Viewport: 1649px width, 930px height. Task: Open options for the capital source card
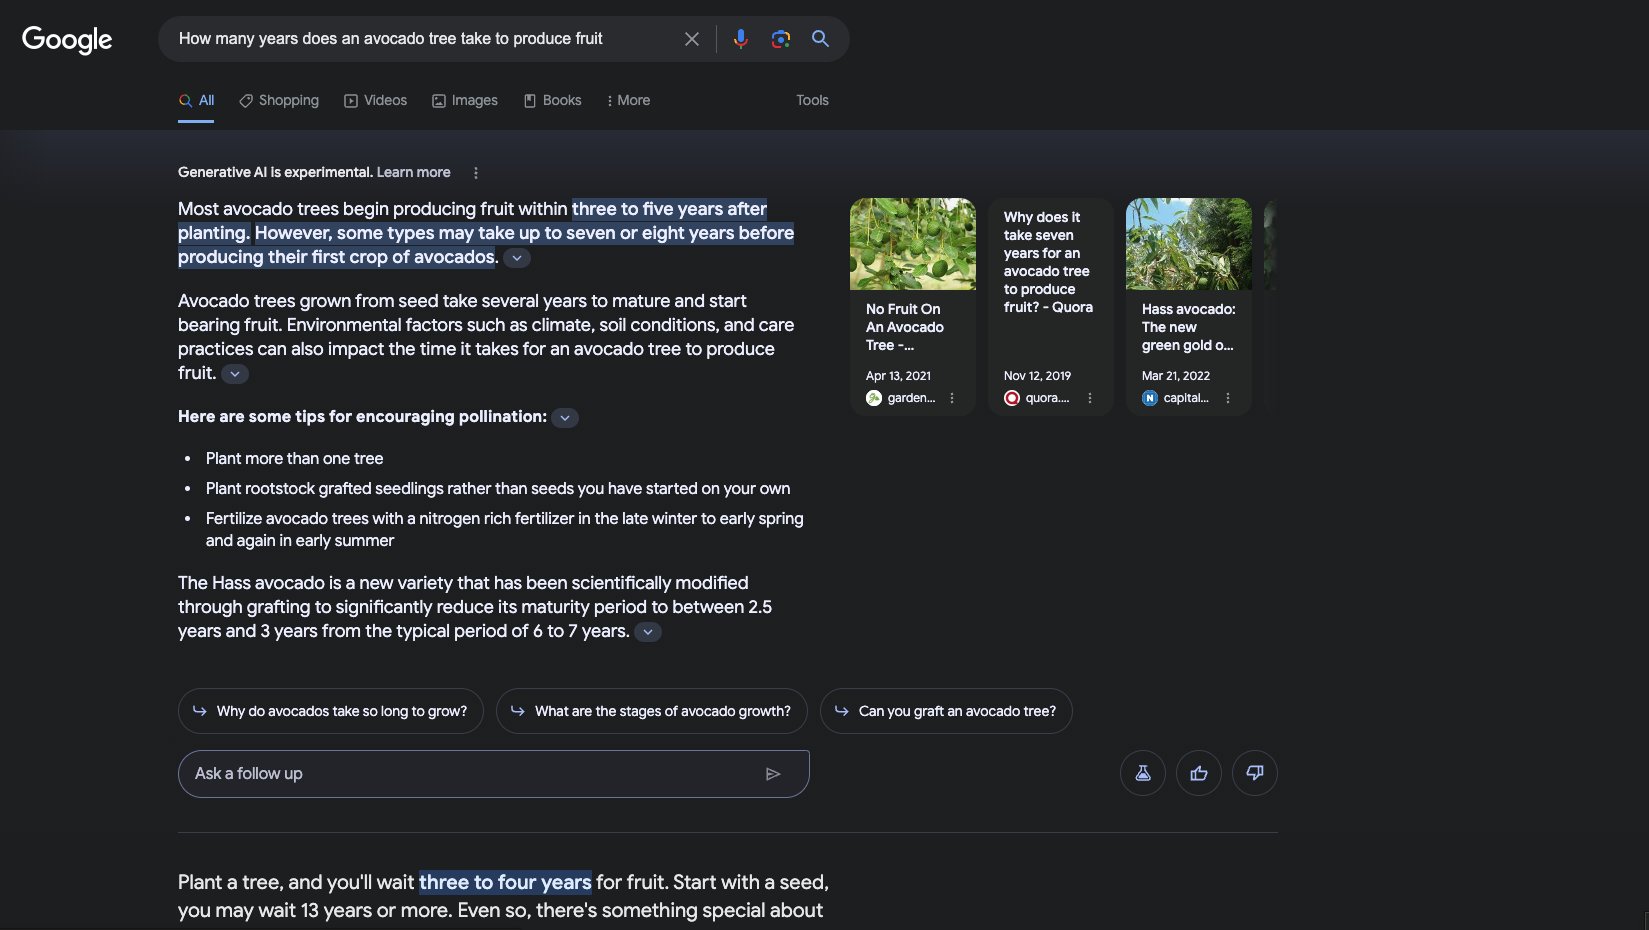[x=1228, y=398]
